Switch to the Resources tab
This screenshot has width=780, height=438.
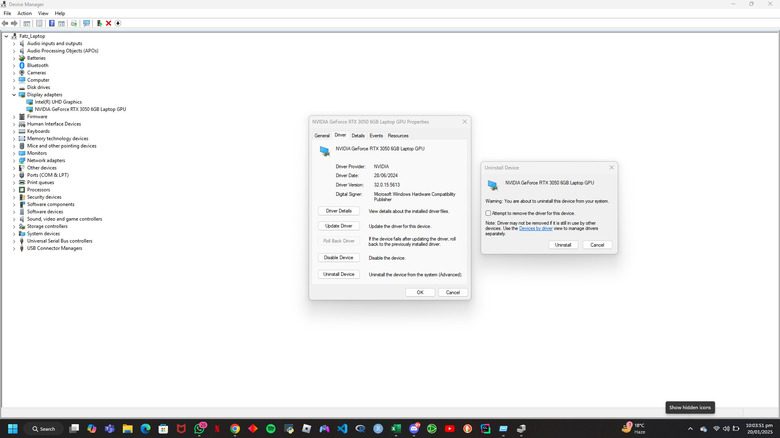click(398, 135)
